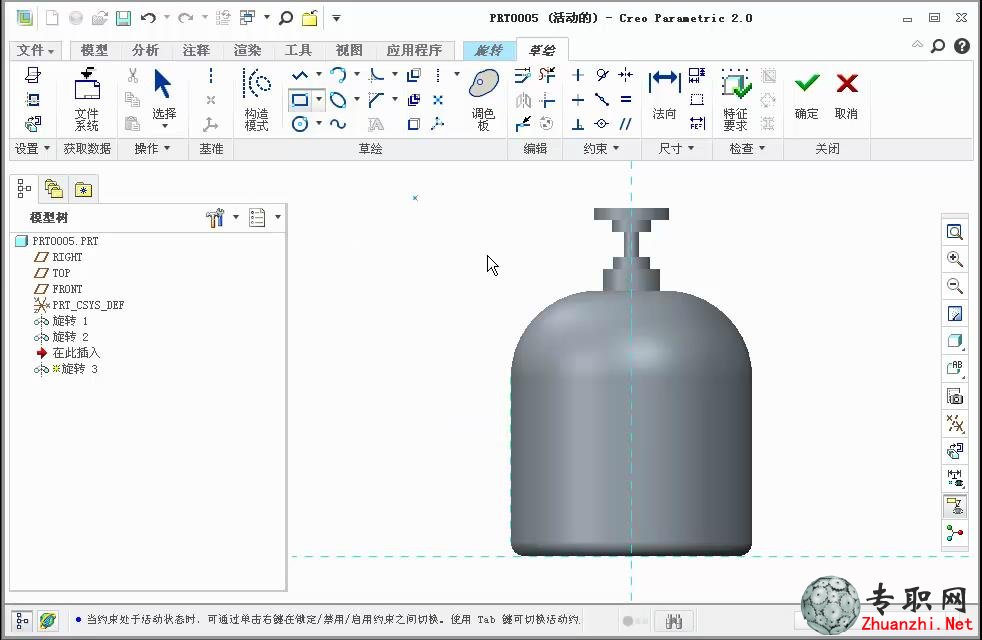Select the Fillet sketch tool

(376, 75)
